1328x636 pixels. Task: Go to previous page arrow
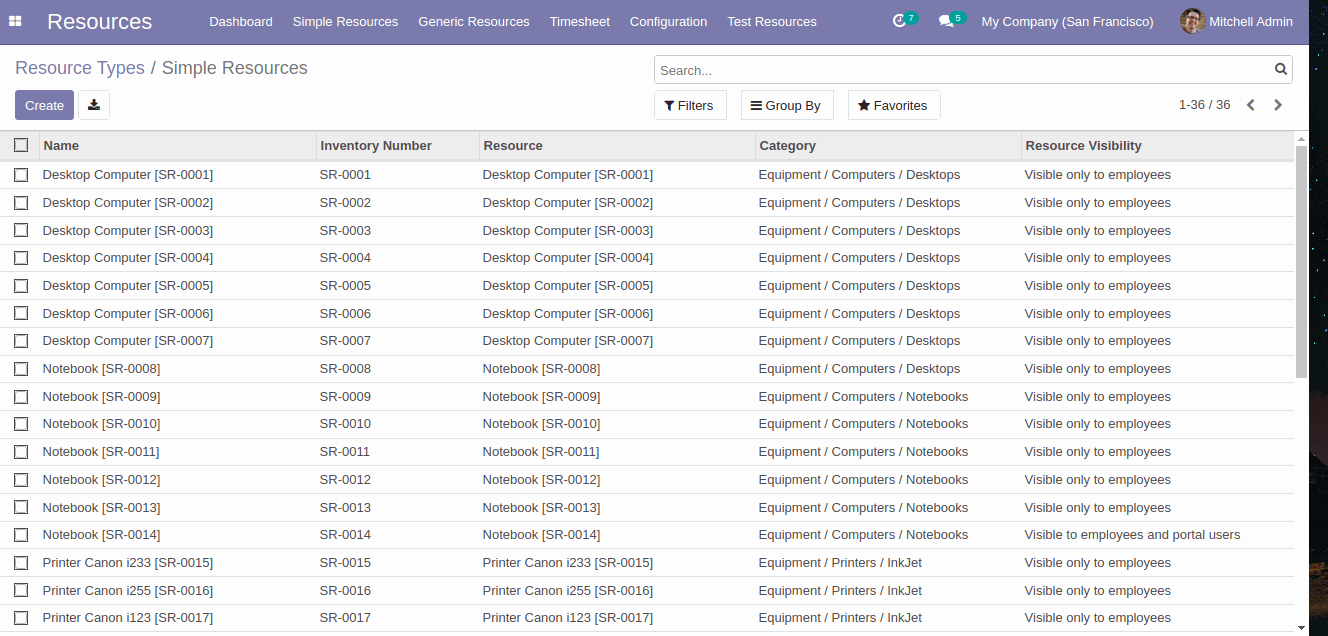pyautogui.click(x=1250, y=105)
